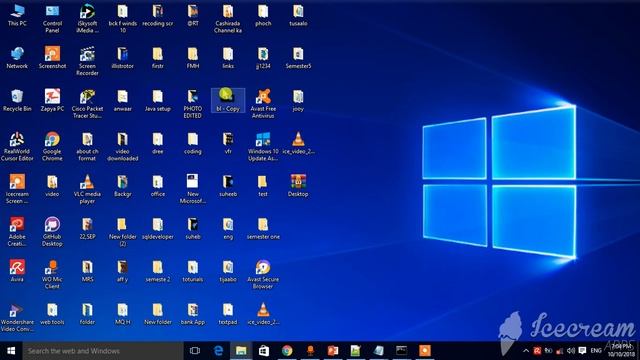
Task: Select the New Microsoft document icon
Action: pos(193,189)
